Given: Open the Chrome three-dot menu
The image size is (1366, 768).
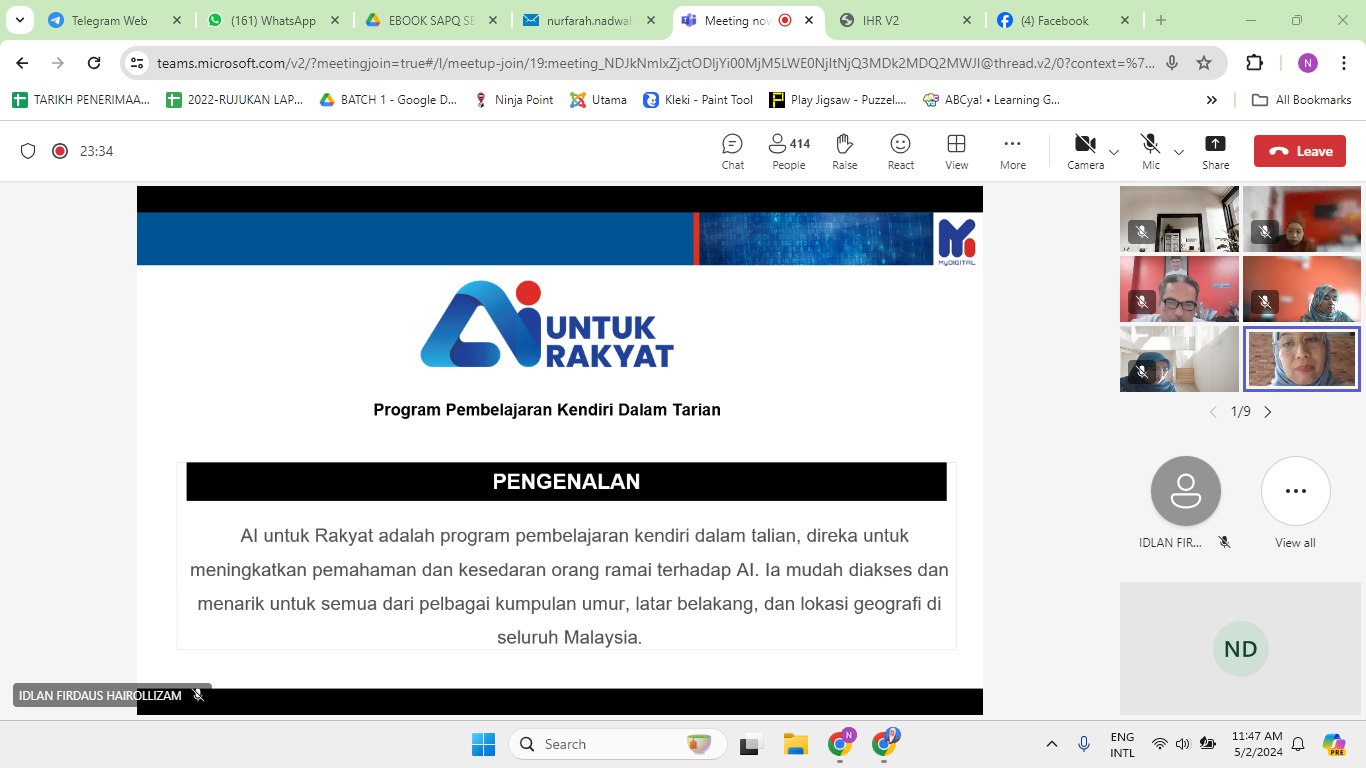Looking at the screenshot, I should click(x=1342, y=63).
